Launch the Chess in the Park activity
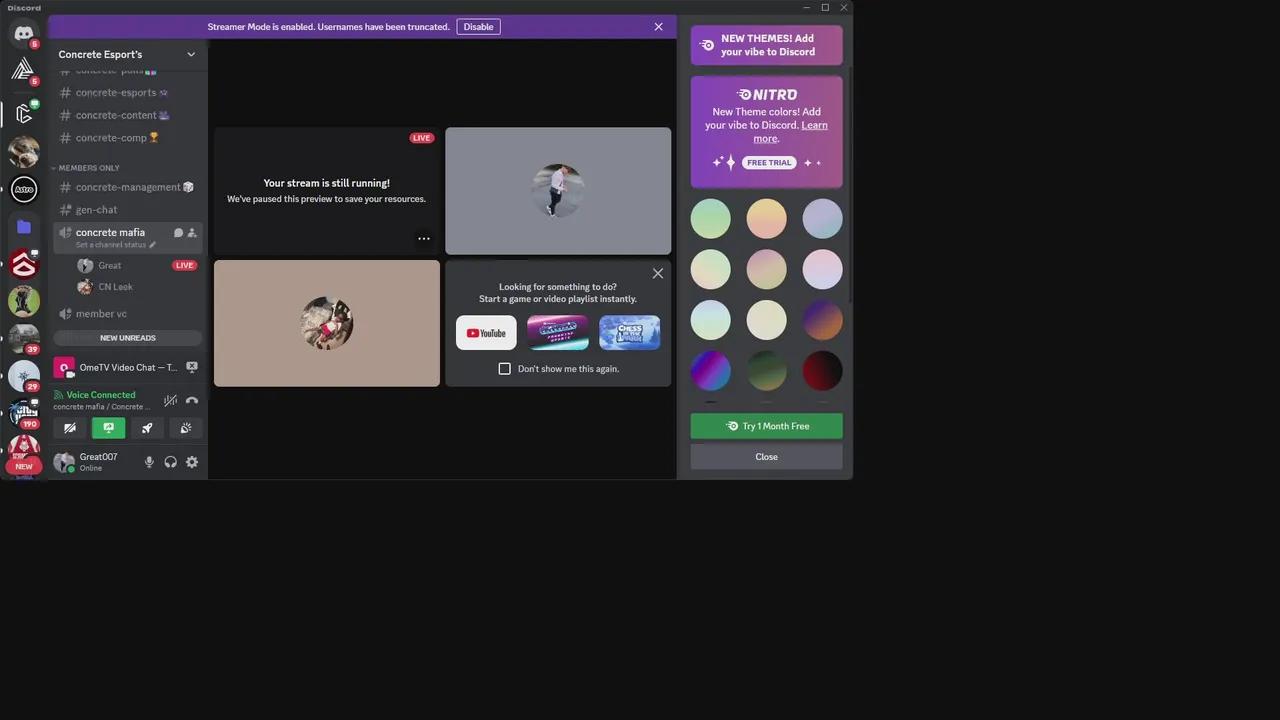Screen dimensions: 1280x720 pyautogui.click(x=629, y=333)
